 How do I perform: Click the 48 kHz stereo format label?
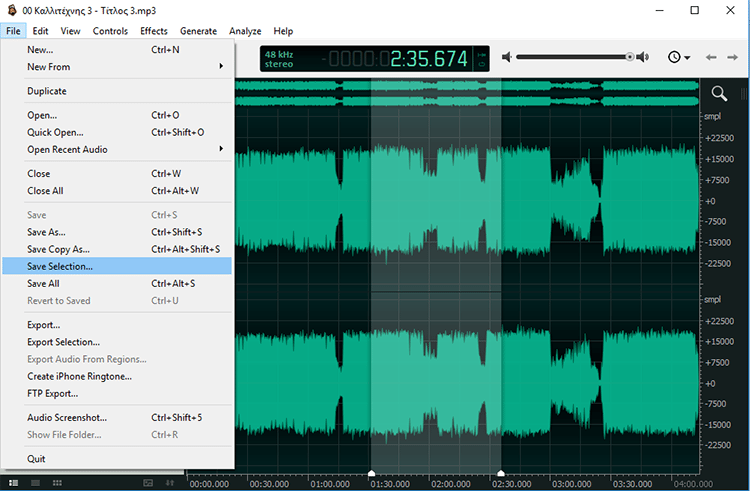point(279,59)
